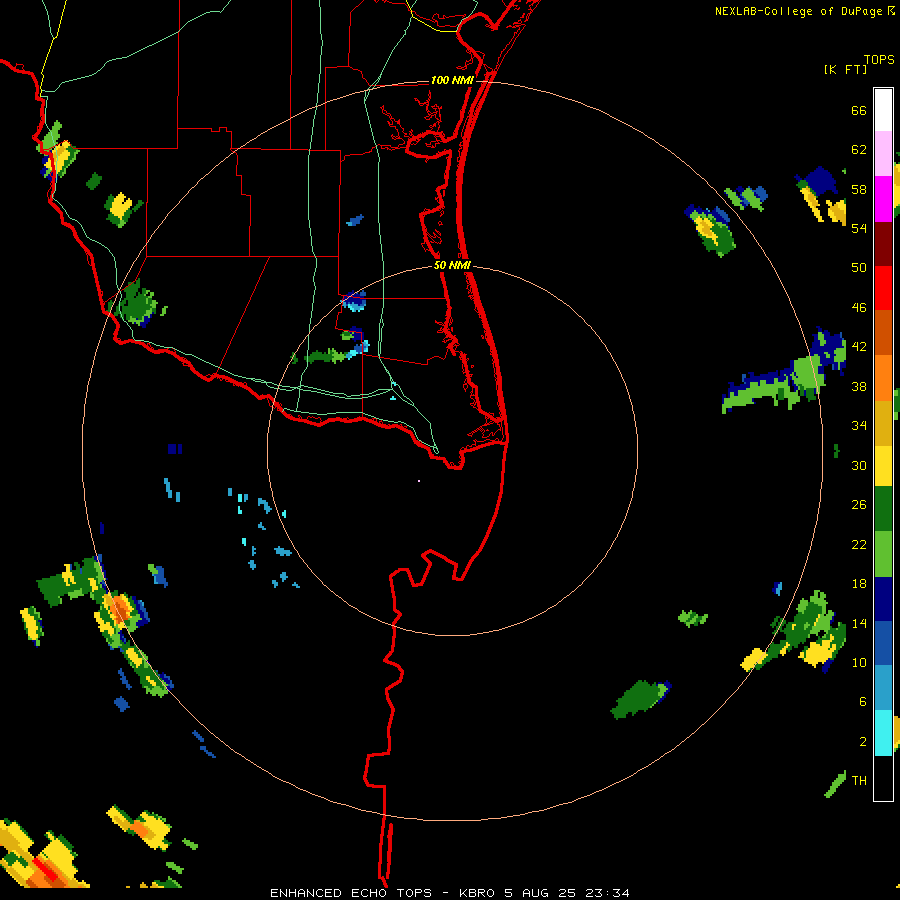Click the "30" legend value
The width and height of the screenshot is (900, 900).
click(859, 465)
